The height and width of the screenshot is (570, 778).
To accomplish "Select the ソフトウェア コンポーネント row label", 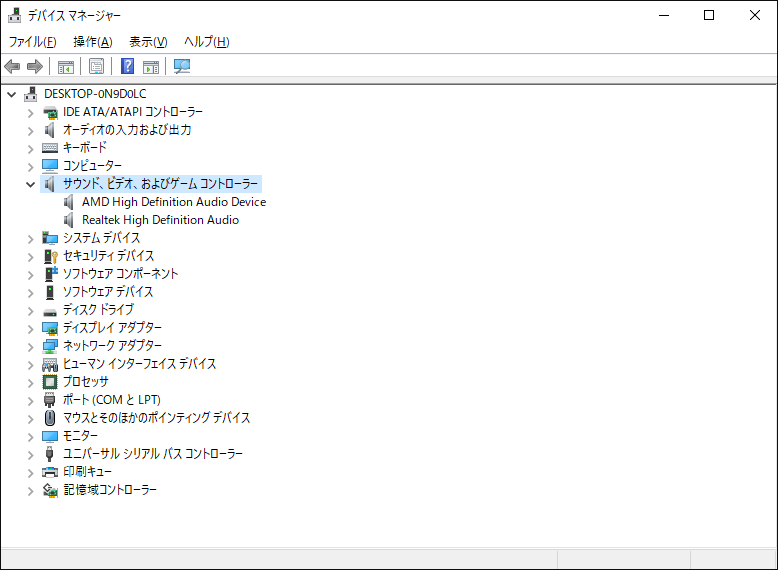I will [x=120, y=274].
